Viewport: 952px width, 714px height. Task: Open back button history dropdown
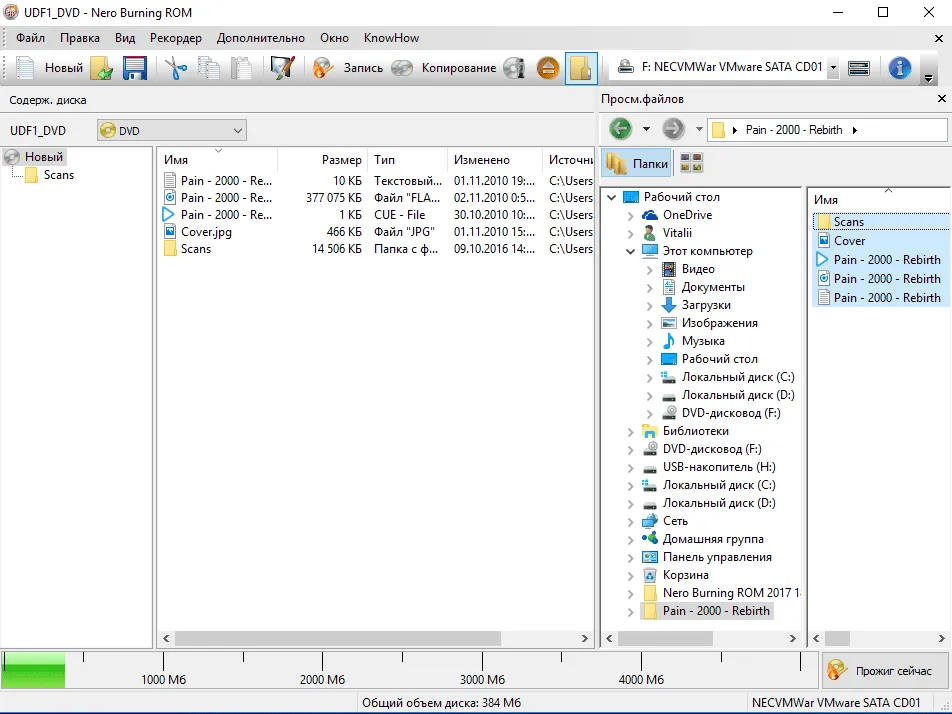pyautogui.click(x=647, y=129)
